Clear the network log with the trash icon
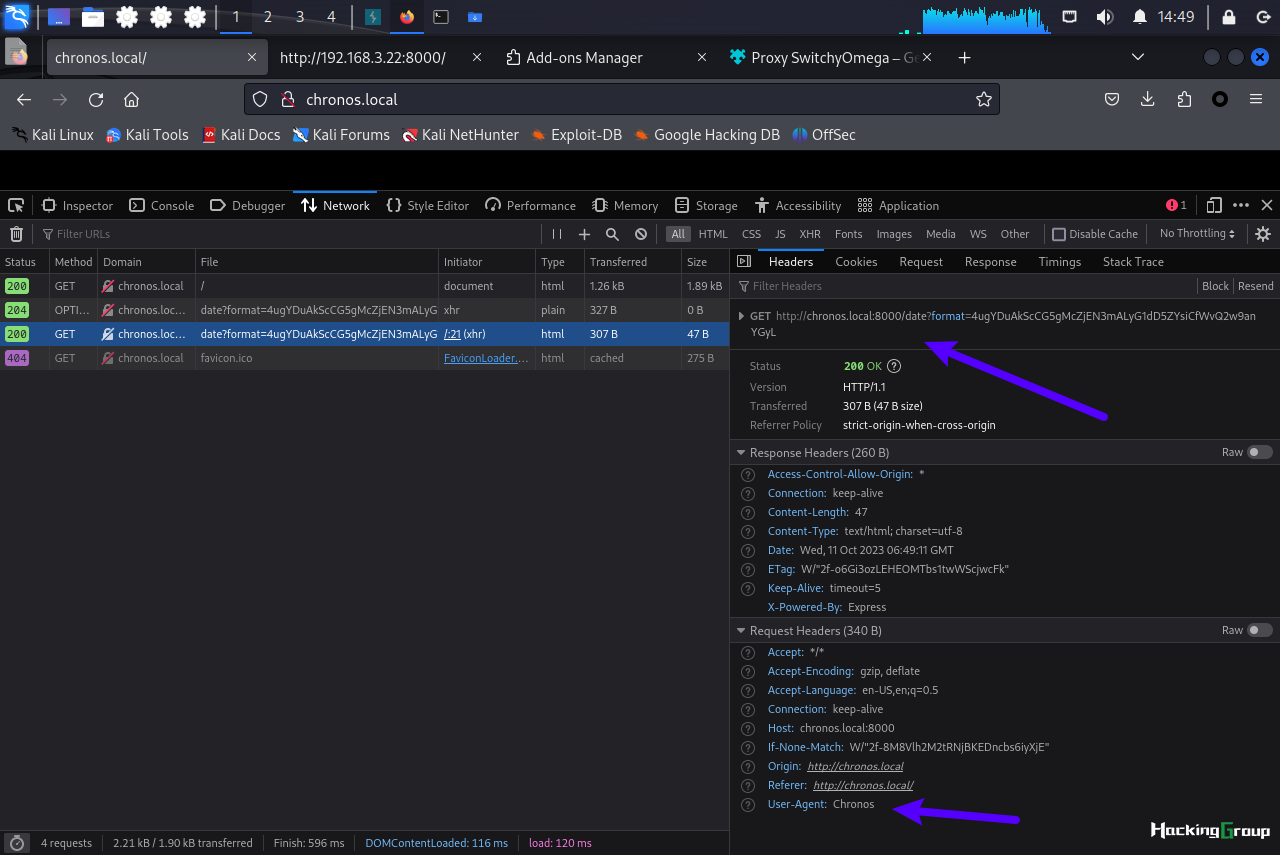This screenshot has width=1280, height=855. coord(16,234)
